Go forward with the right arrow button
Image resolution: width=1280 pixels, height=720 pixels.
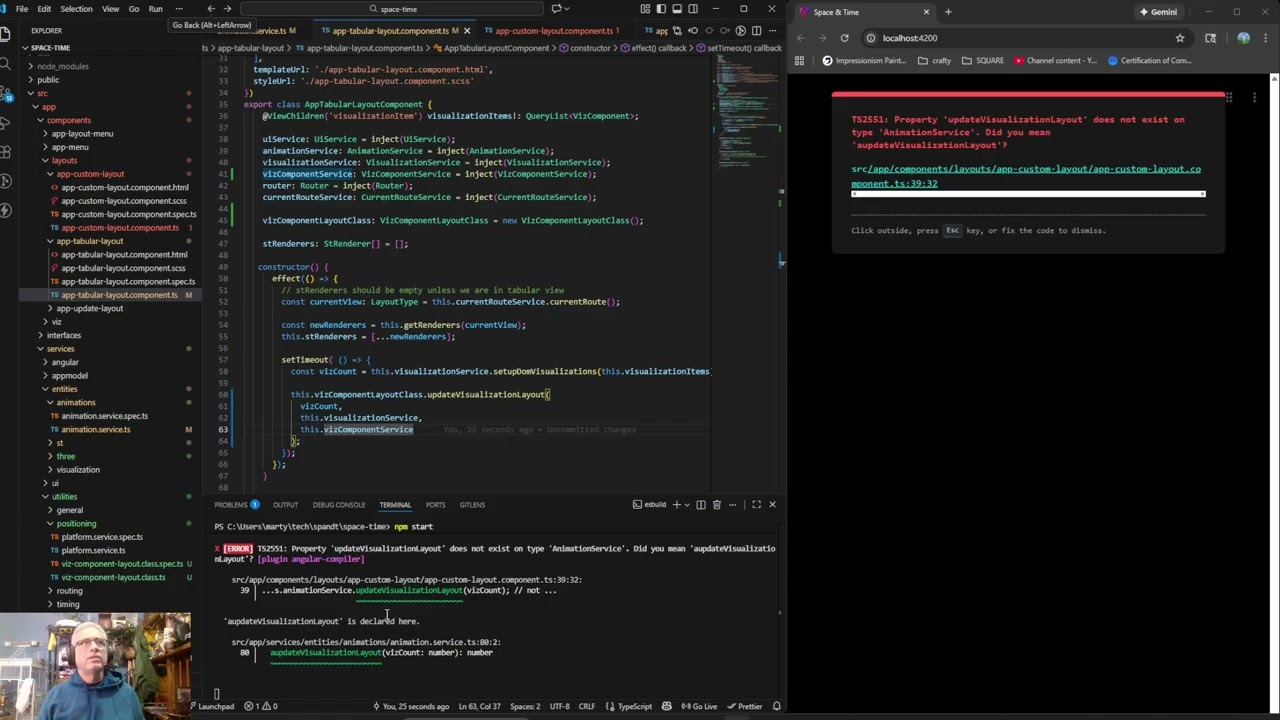coord(227,9)
